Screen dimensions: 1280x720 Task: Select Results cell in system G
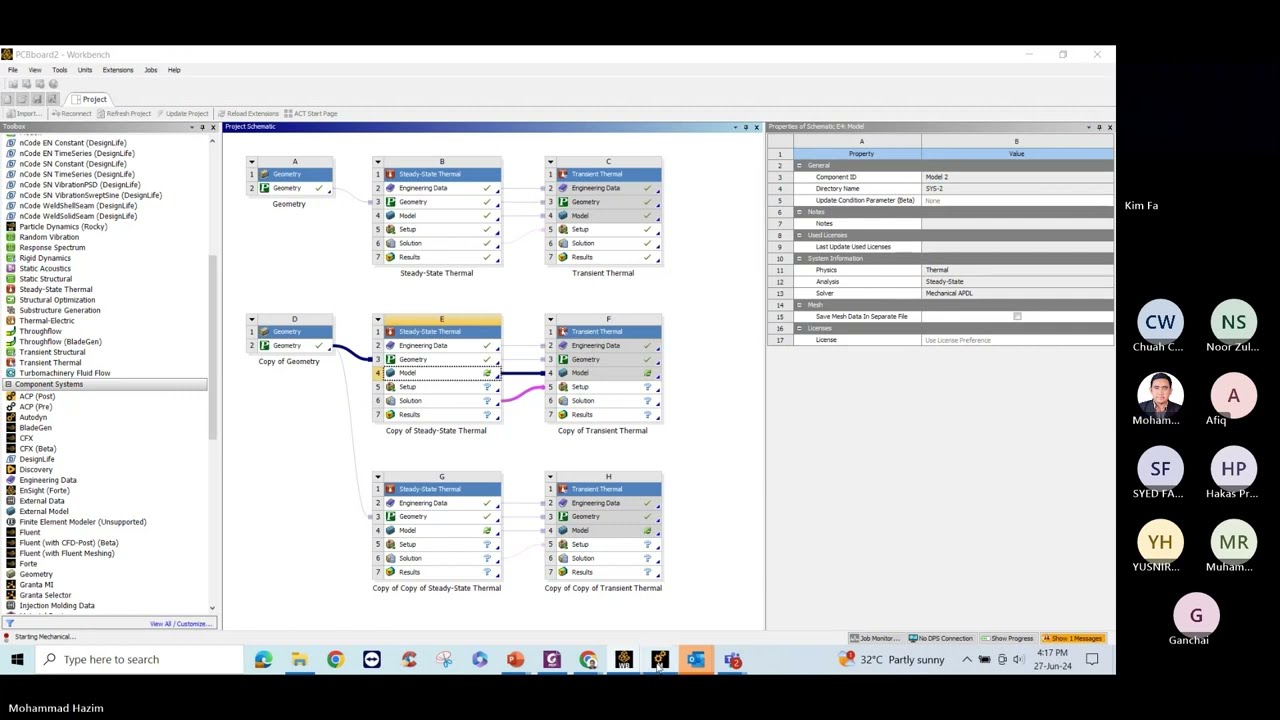click(x=440, y=572)
